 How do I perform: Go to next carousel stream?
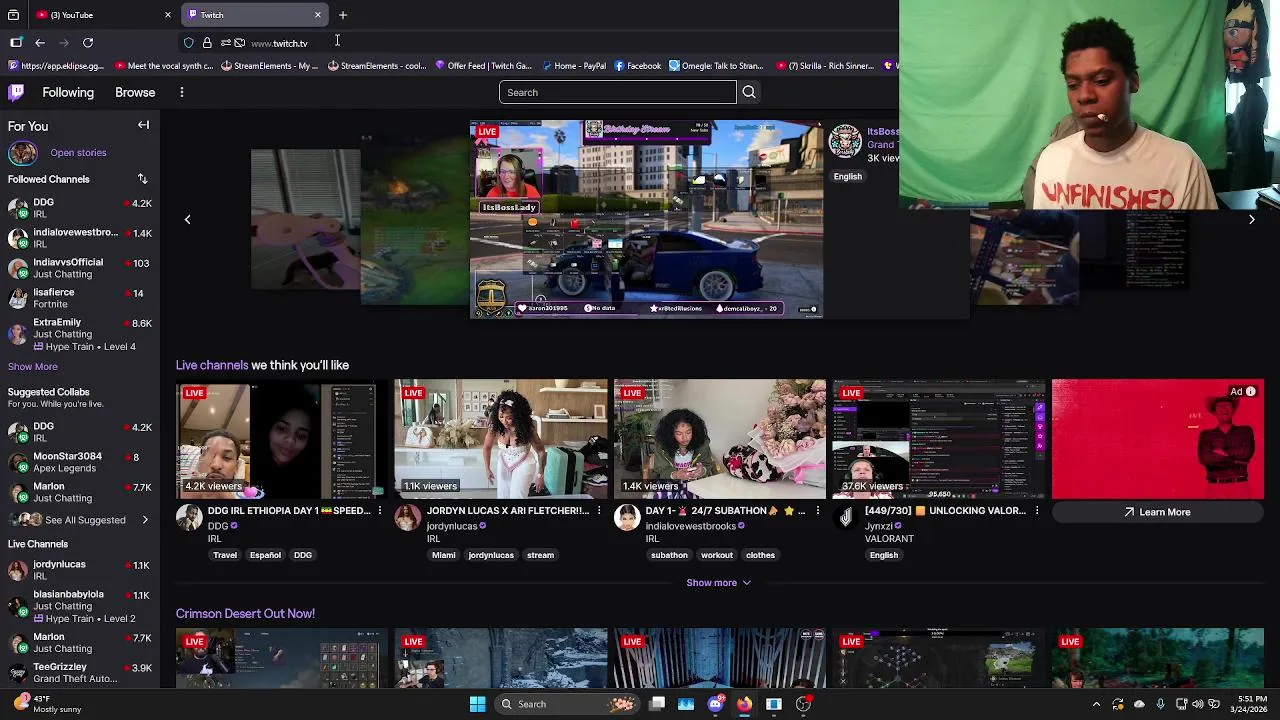1251,219
